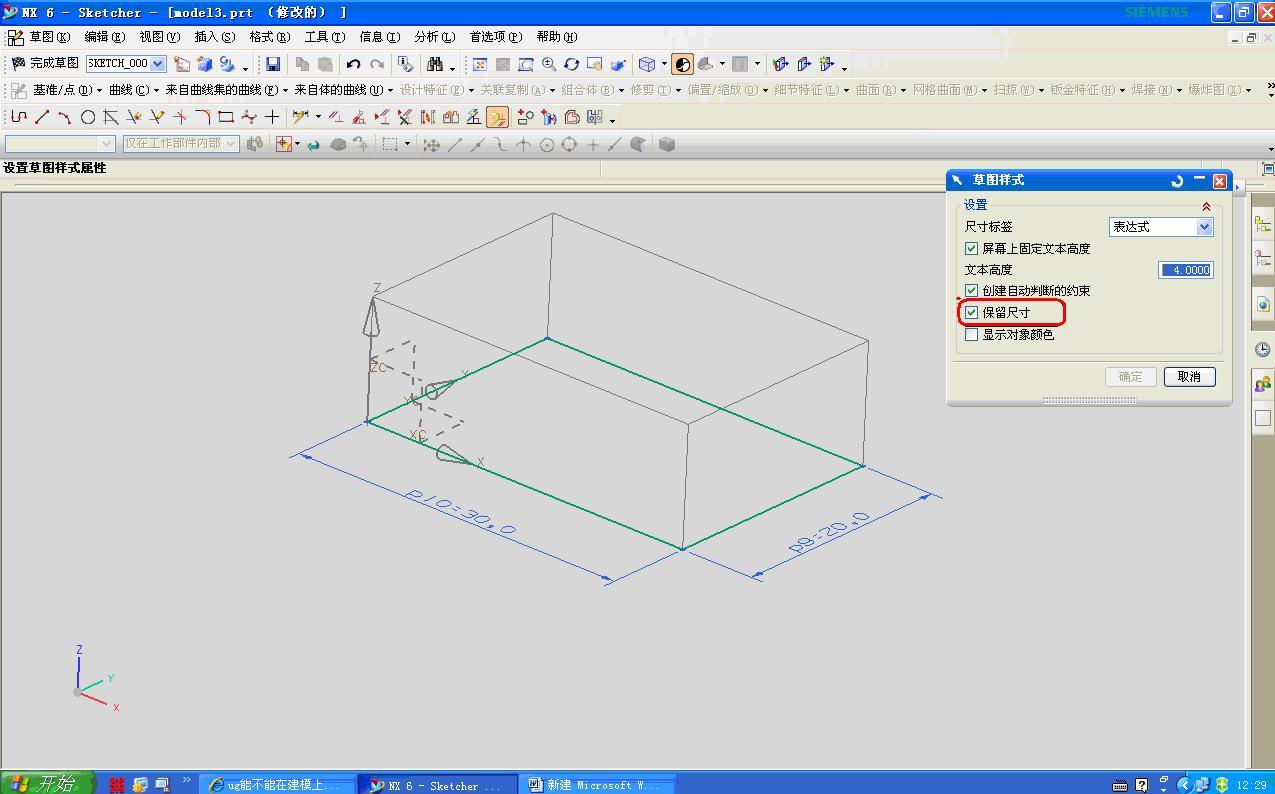Undo the last action with the arrow
Screen dimensions: 1275x794
click(x=353, y=64)
